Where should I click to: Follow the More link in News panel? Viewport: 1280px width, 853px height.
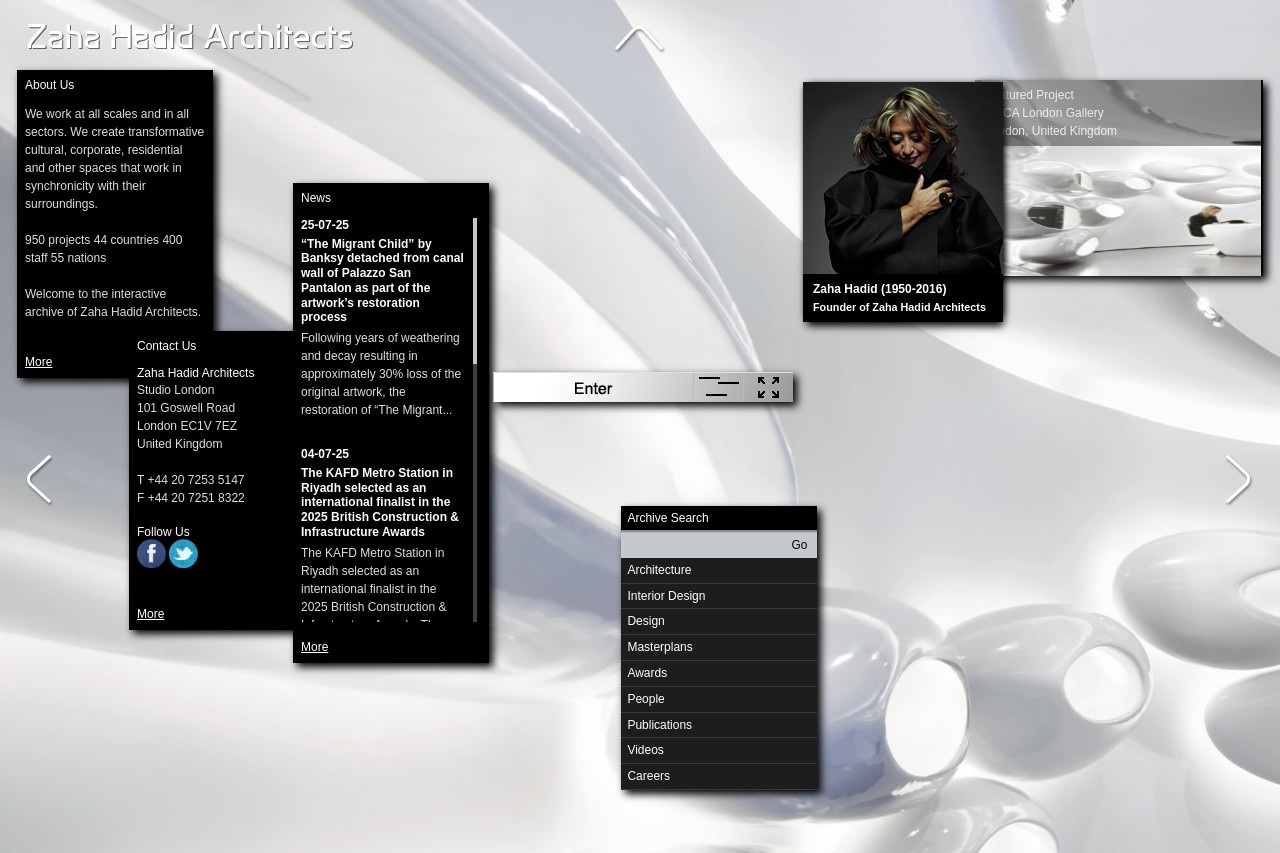pos(314,647)
